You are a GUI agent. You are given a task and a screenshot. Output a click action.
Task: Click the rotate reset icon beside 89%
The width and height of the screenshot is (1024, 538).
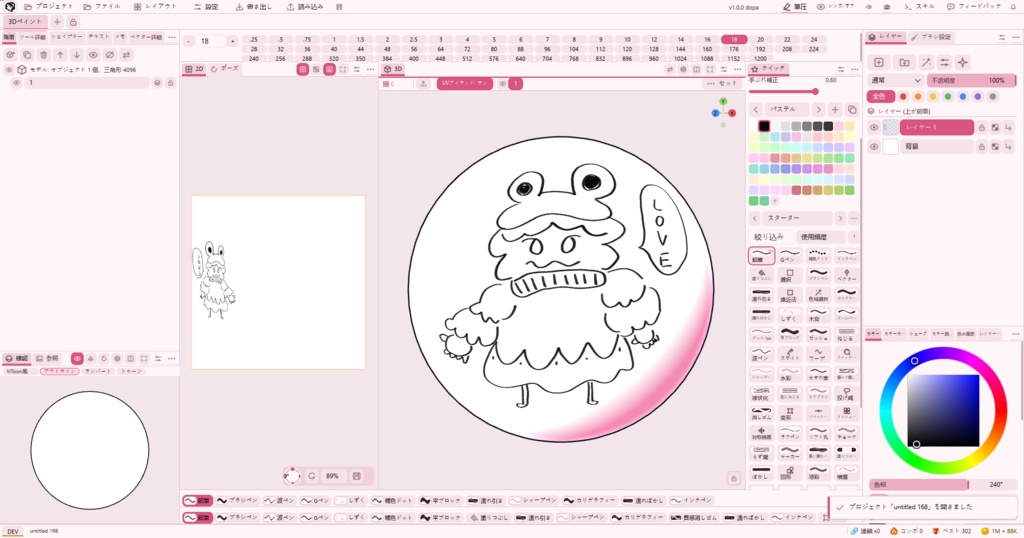(x=312, y=476)
